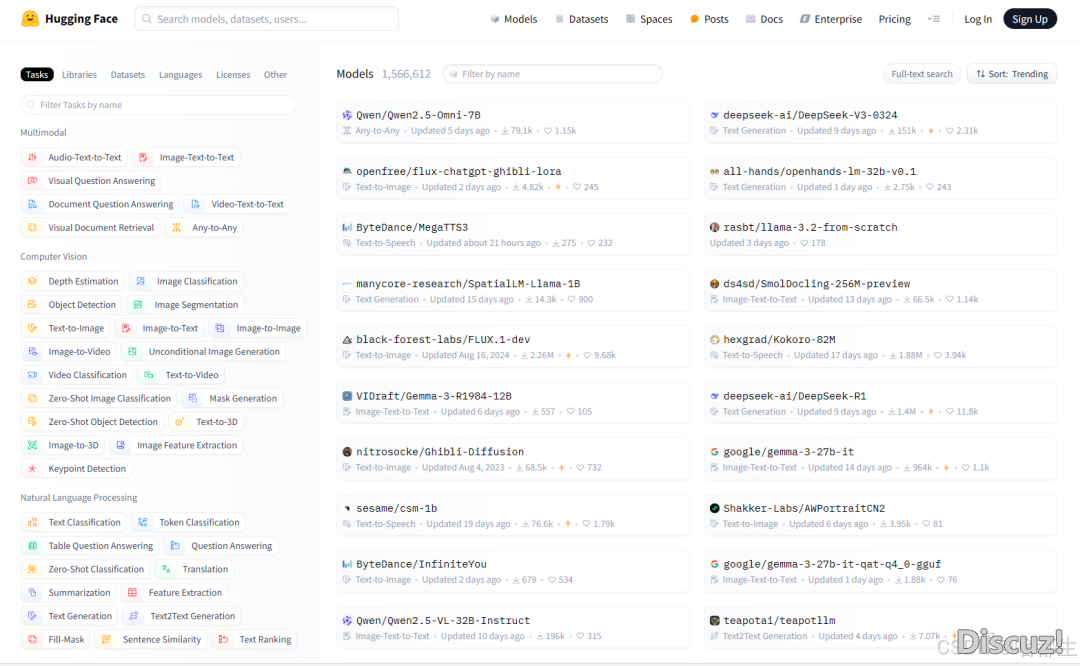Open Docs in the top navigation
1080x666 pixels.
pyautogui.click(x=764, y=19)
